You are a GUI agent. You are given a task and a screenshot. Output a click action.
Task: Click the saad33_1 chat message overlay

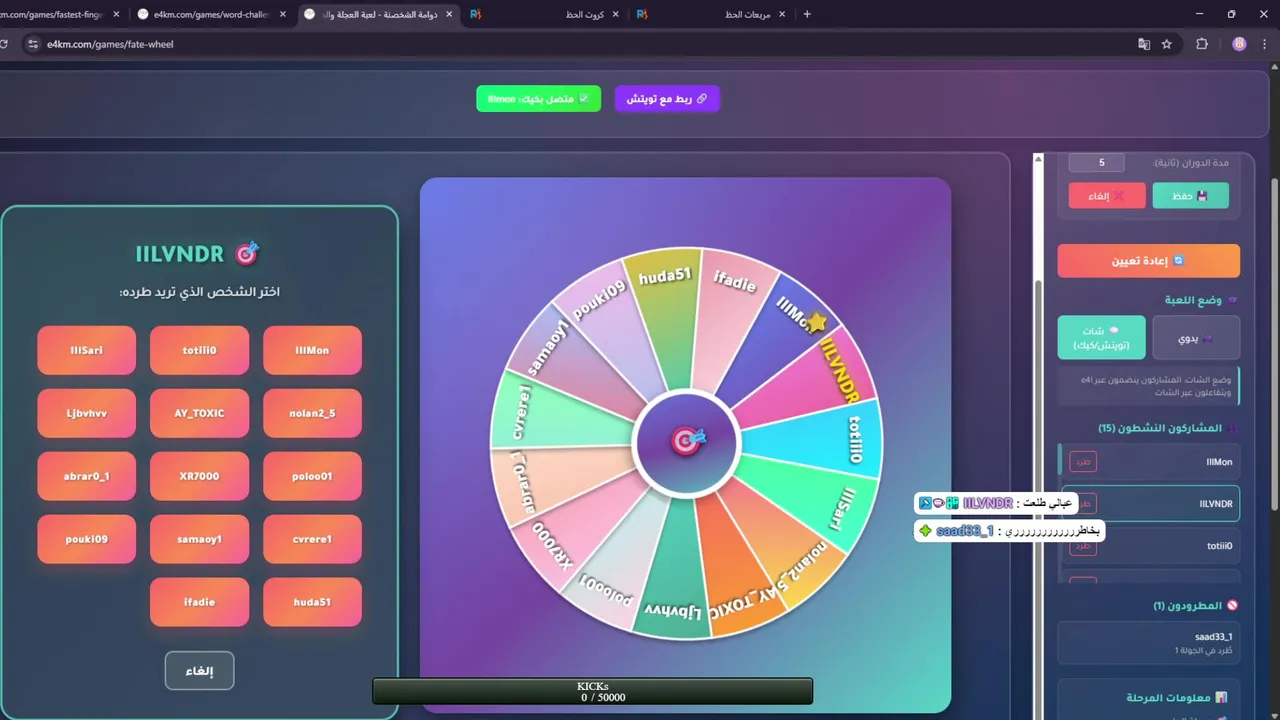tap(1009, 530)
